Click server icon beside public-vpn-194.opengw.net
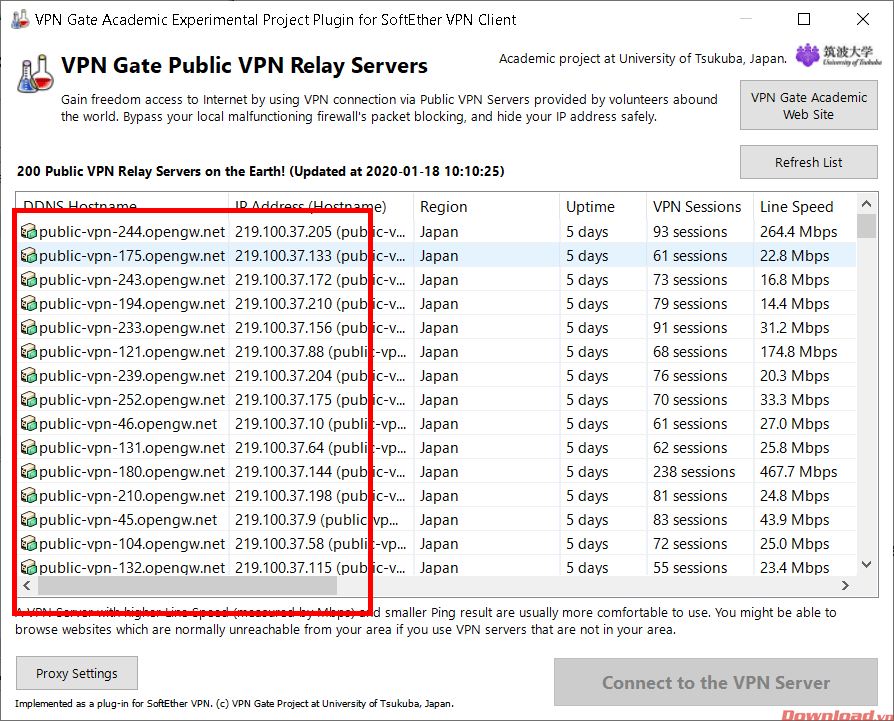The height and width of the screenshot is (721, 894). tap(29, 304)
